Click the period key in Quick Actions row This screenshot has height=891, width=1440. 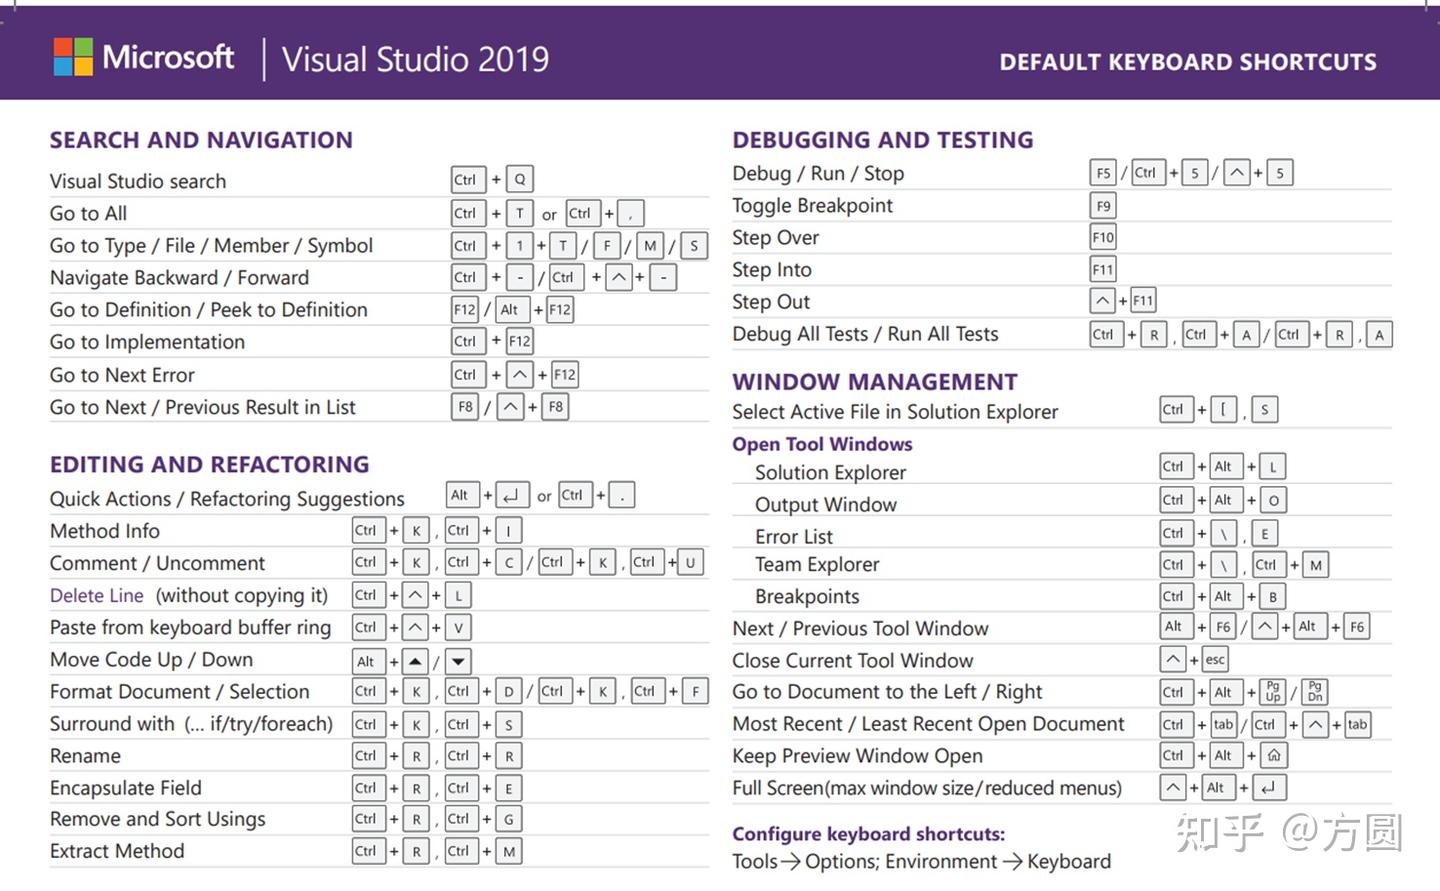tap(622, 495)
